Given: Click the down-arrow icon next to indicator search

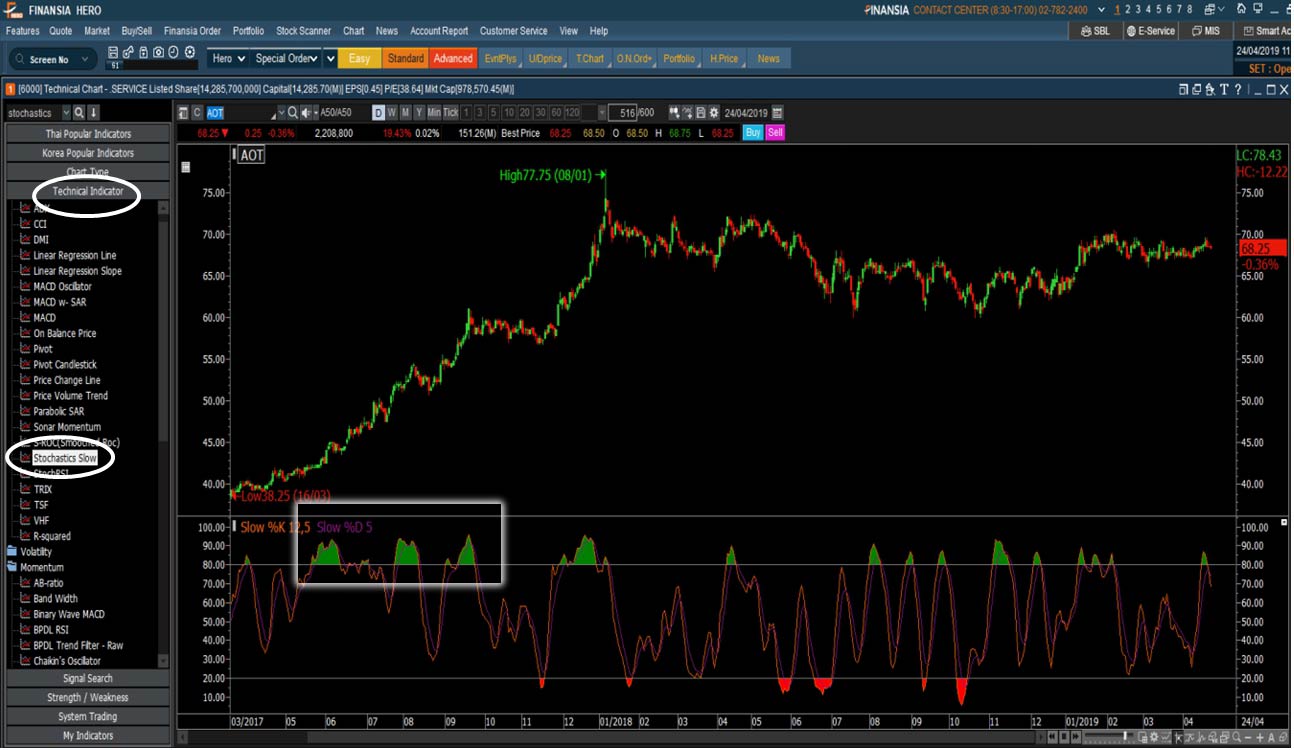Looking at the screenshot, I should 93,113.
